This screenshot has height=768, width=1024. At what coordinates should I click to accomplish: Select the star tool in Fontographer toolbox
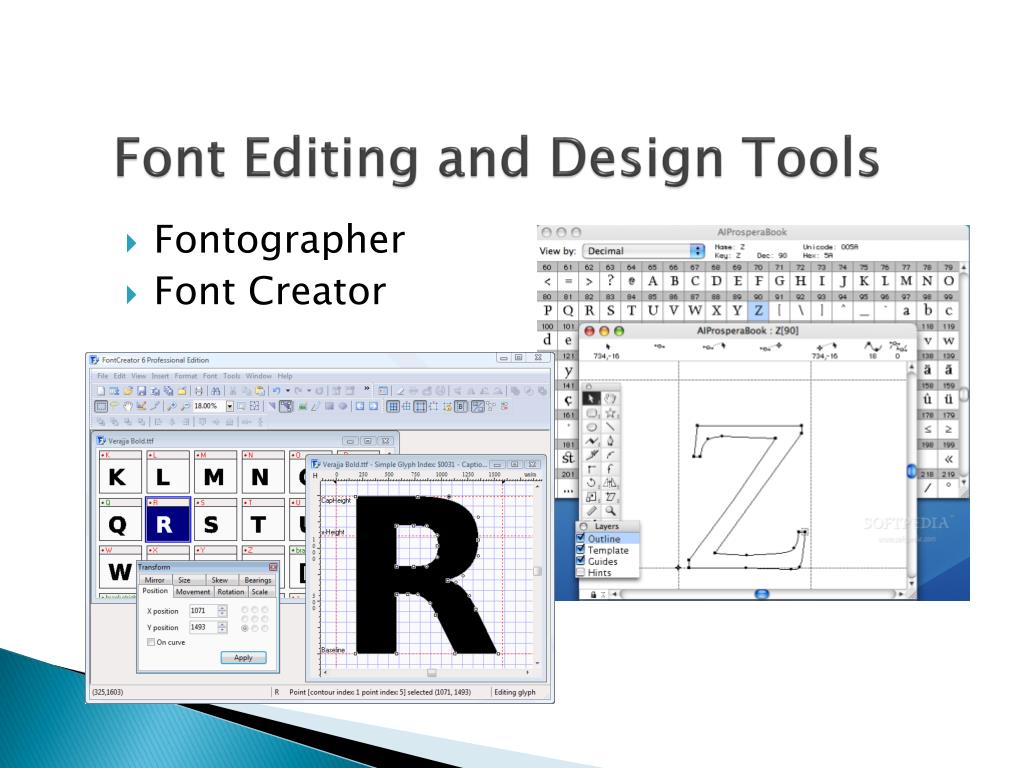pyautogui.click(x=610, y=413)
